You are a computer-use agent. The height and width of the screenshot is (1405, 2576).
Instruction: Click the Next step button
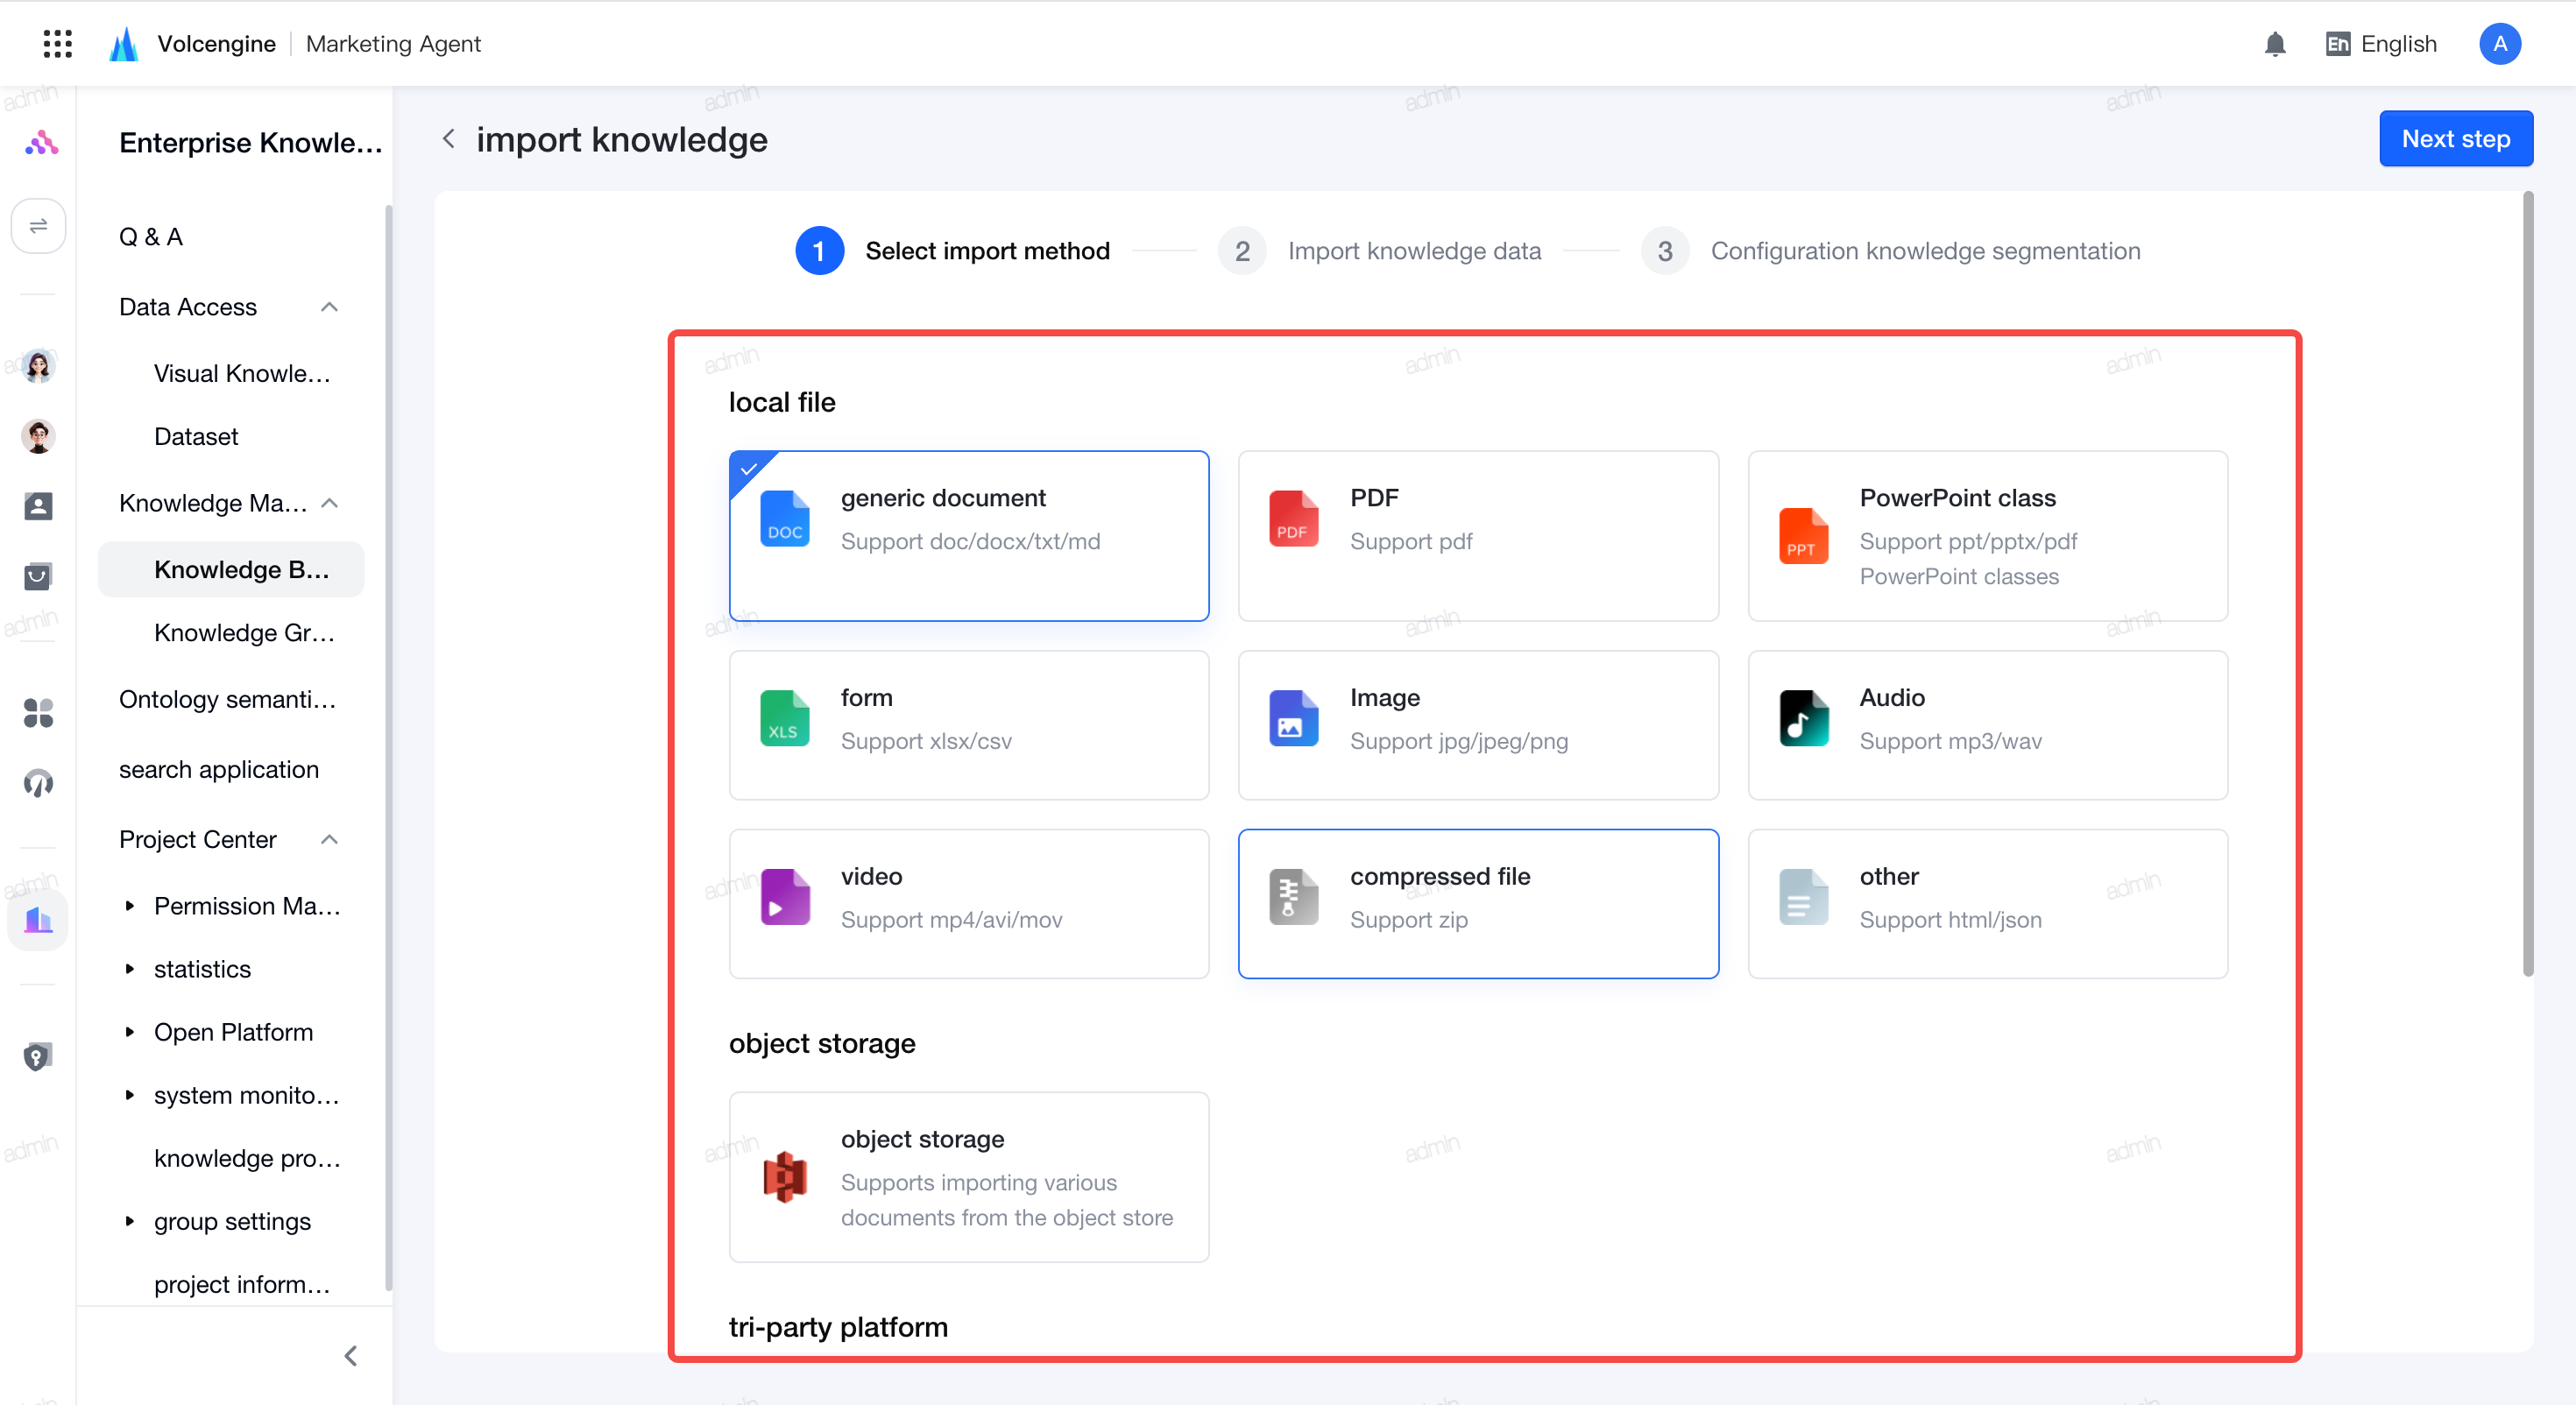coord(2455,139)
